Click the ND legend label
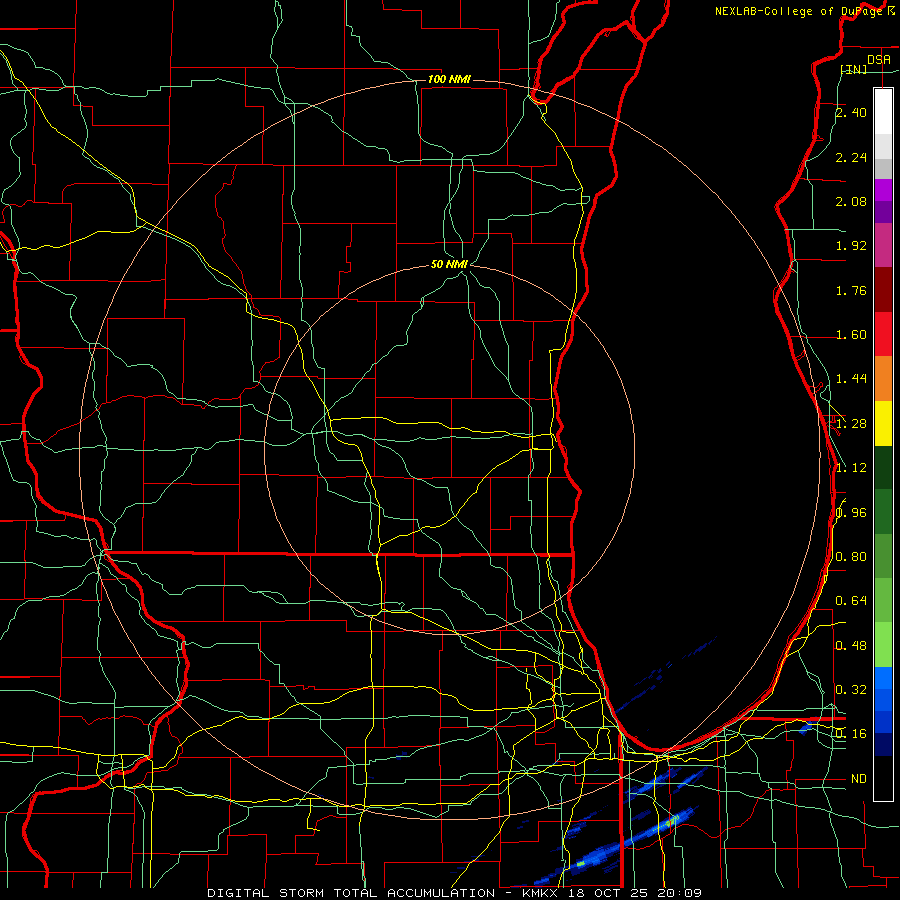 tap(859, 779)
